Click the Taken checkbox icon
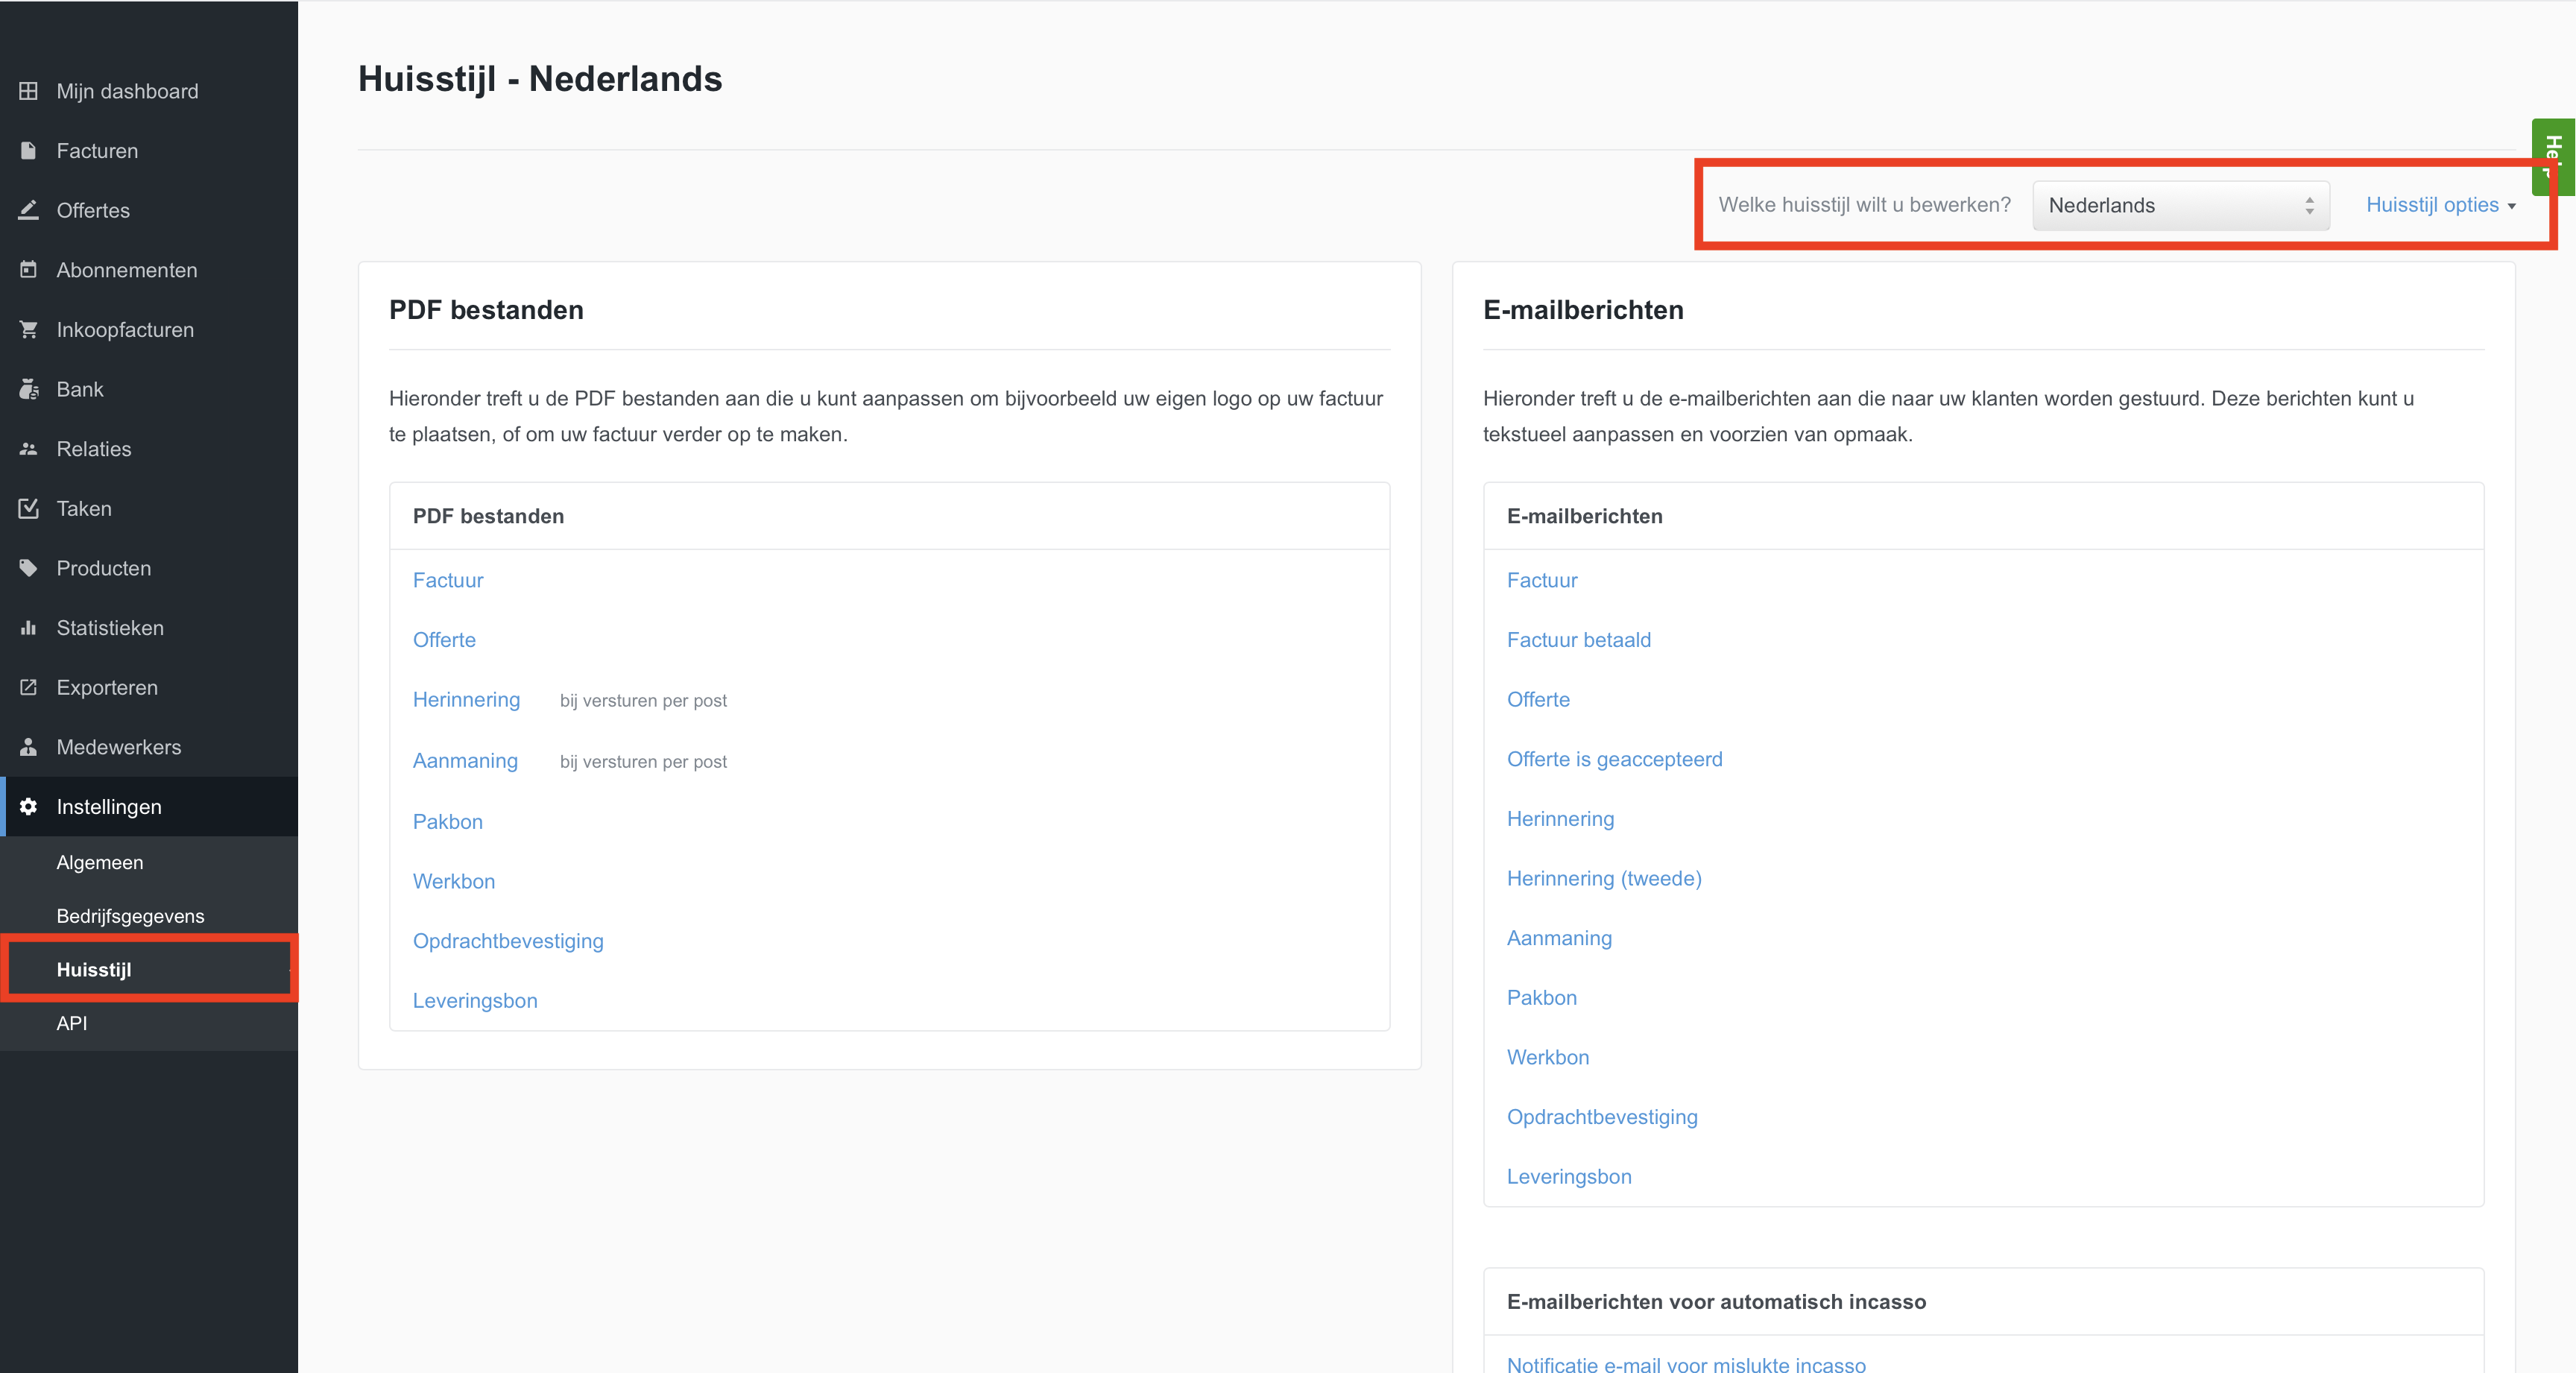This screenshot has height=1373, width=2576. coord(28,508)
